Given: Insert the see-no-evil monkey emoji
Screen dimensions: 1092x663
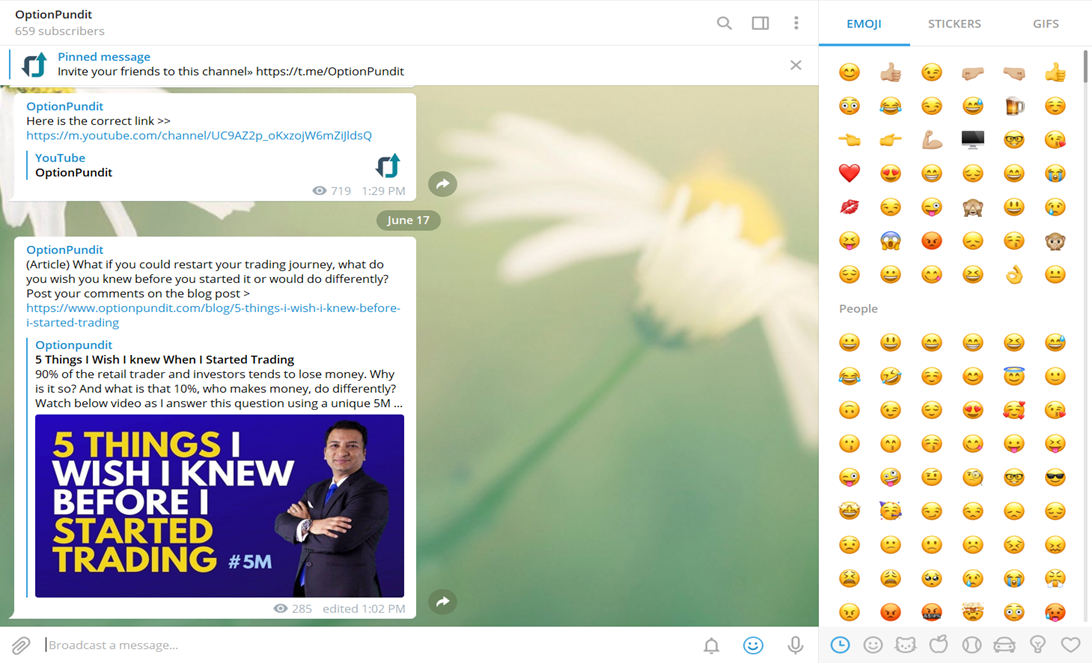Looking at the screenshot, I should pyautogui.click(x=973, y=207).
